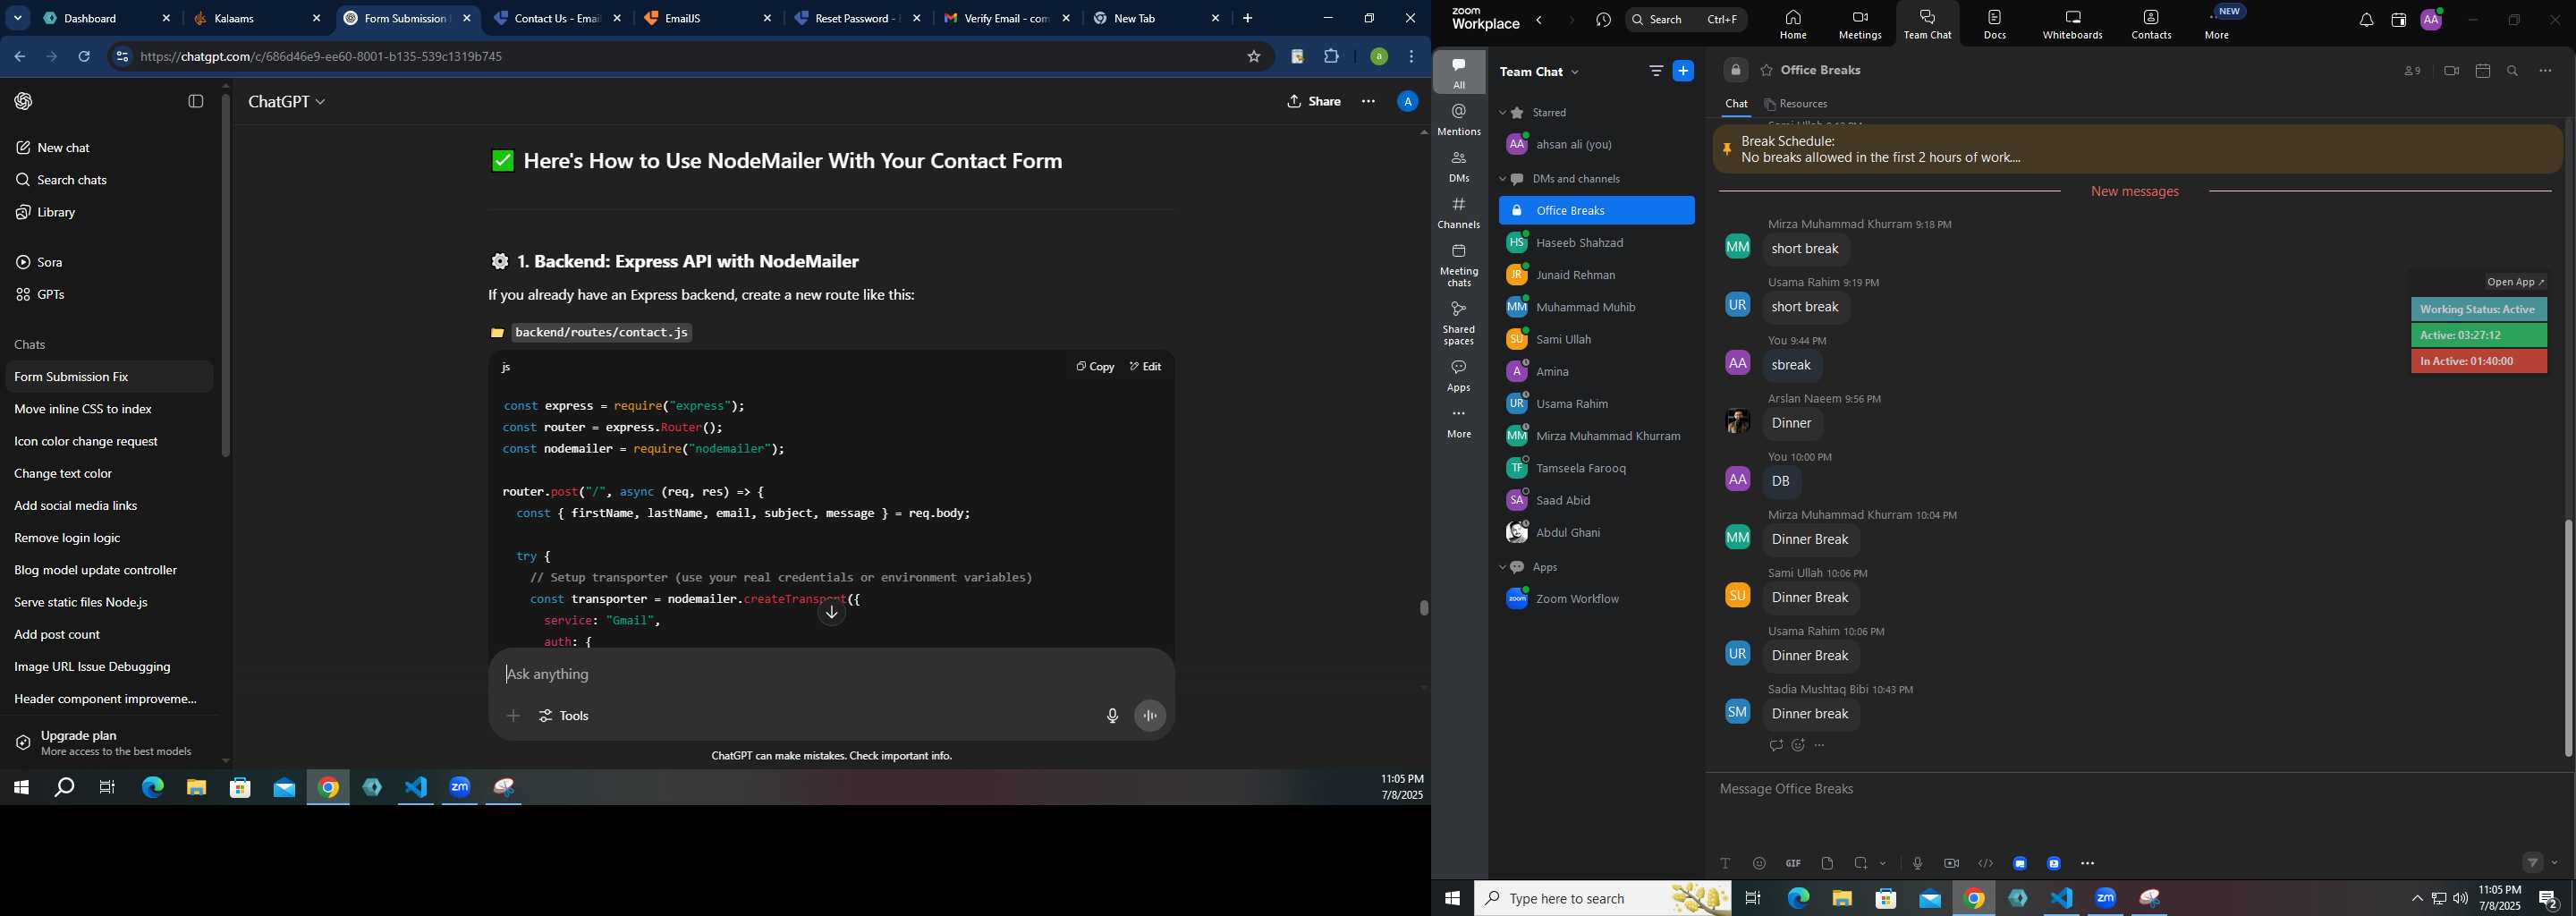Open GIF picker in message toolbar
The height and width of the screenshot is (916, 2576).
click(1793, 863)
